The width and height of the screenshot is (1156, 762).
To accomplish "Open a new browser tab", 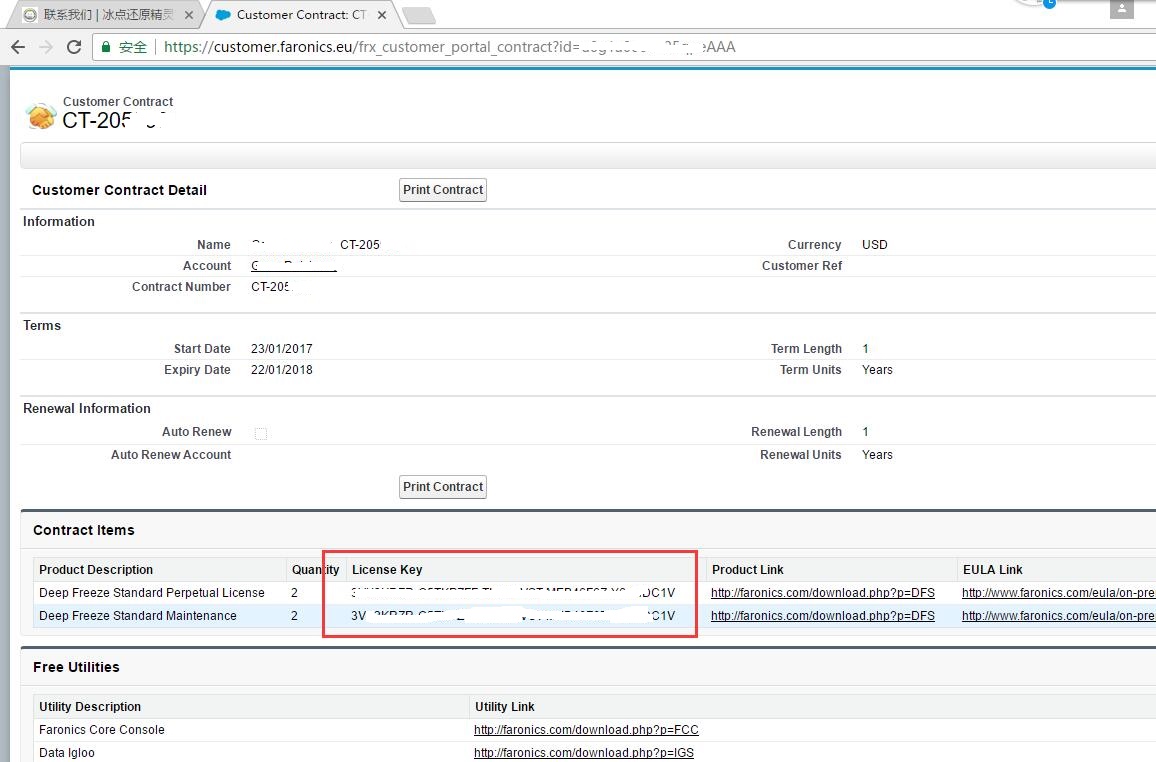I will click(x=418, y=15).
